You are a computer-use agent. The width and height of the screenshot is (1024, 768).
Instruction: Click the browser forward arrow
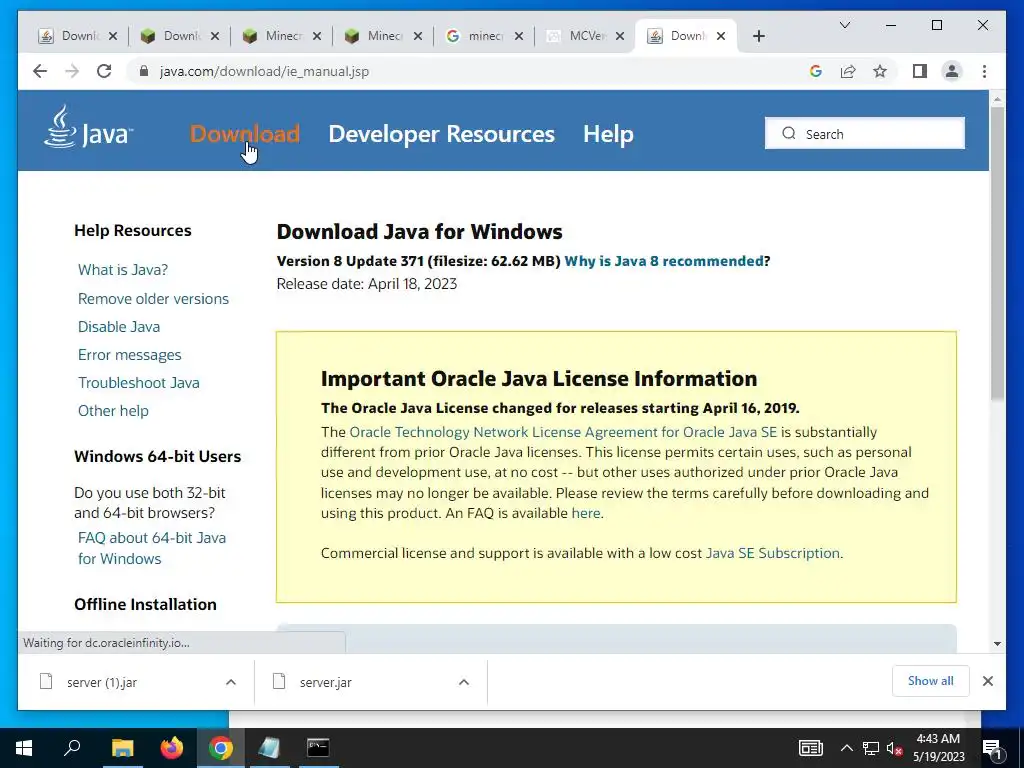point(72,71)
